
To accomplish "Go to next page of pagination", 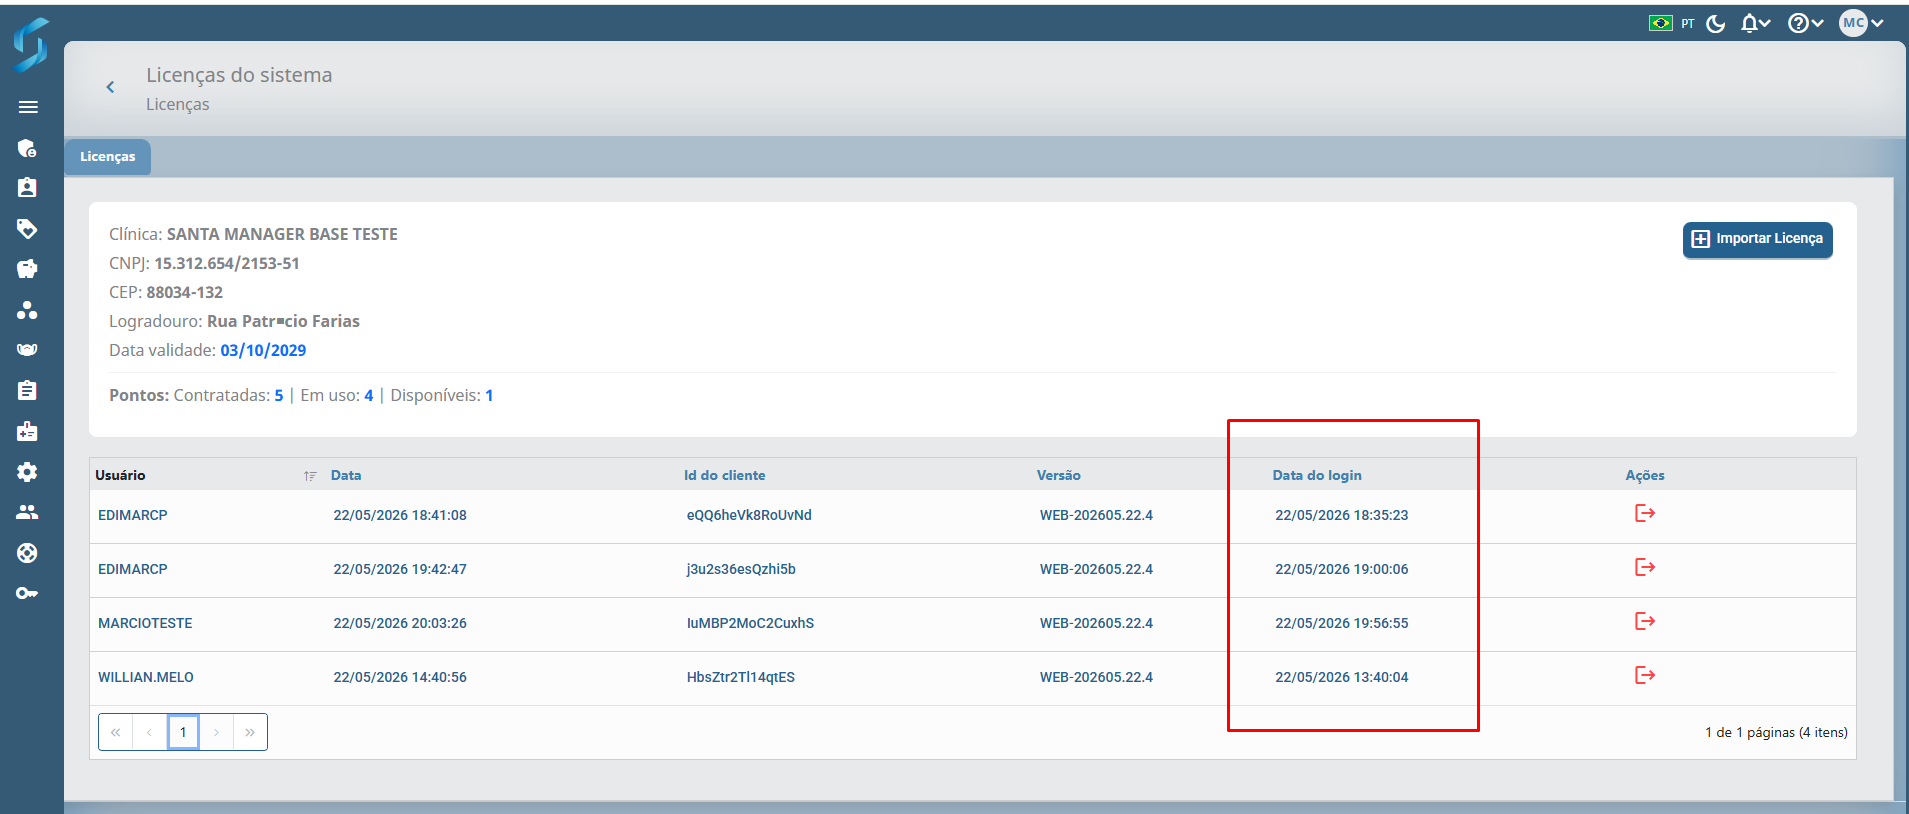I will (216, 732).
